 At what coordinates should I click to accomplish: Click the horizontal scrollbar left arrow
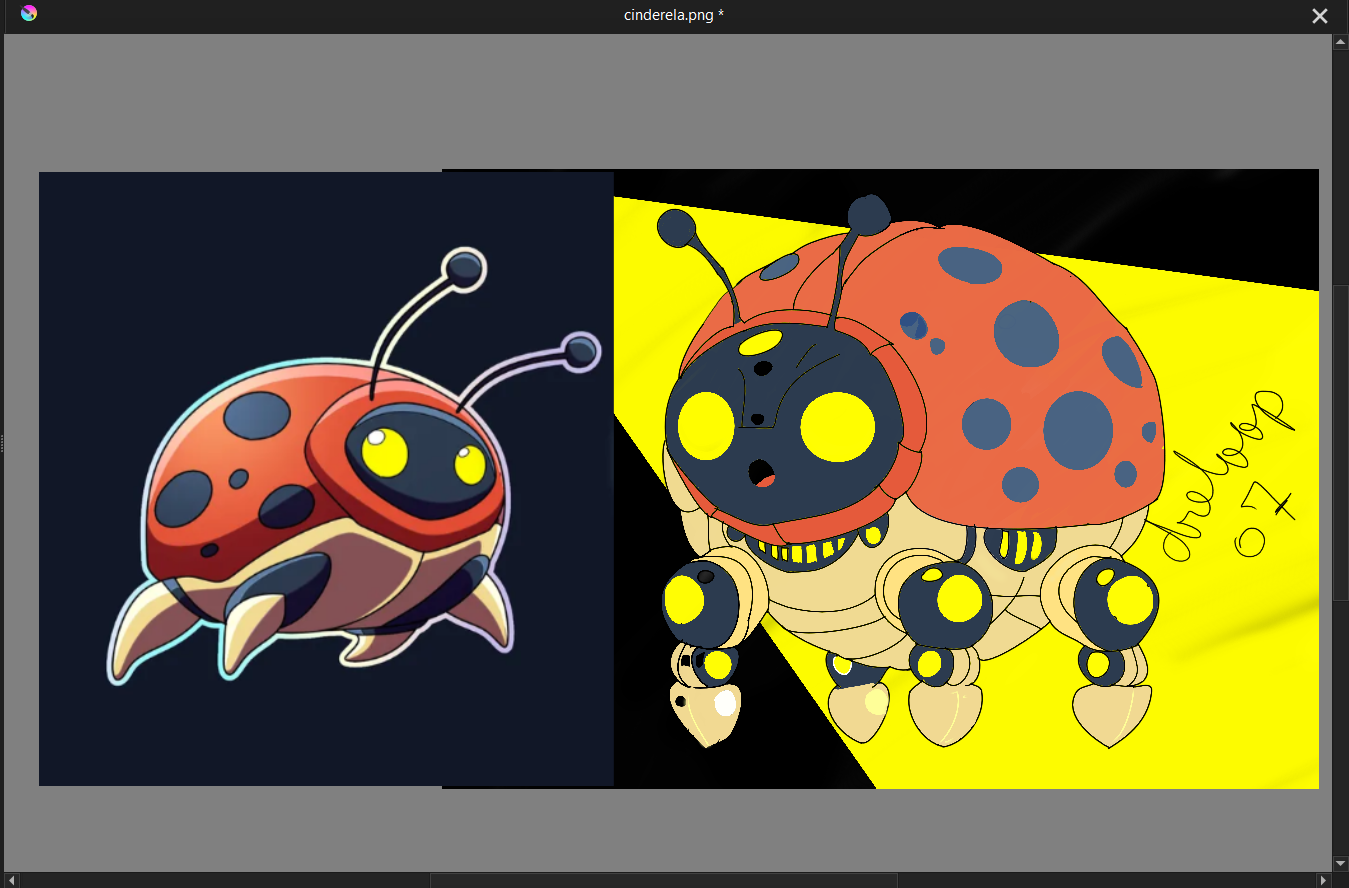pos(12,880)
